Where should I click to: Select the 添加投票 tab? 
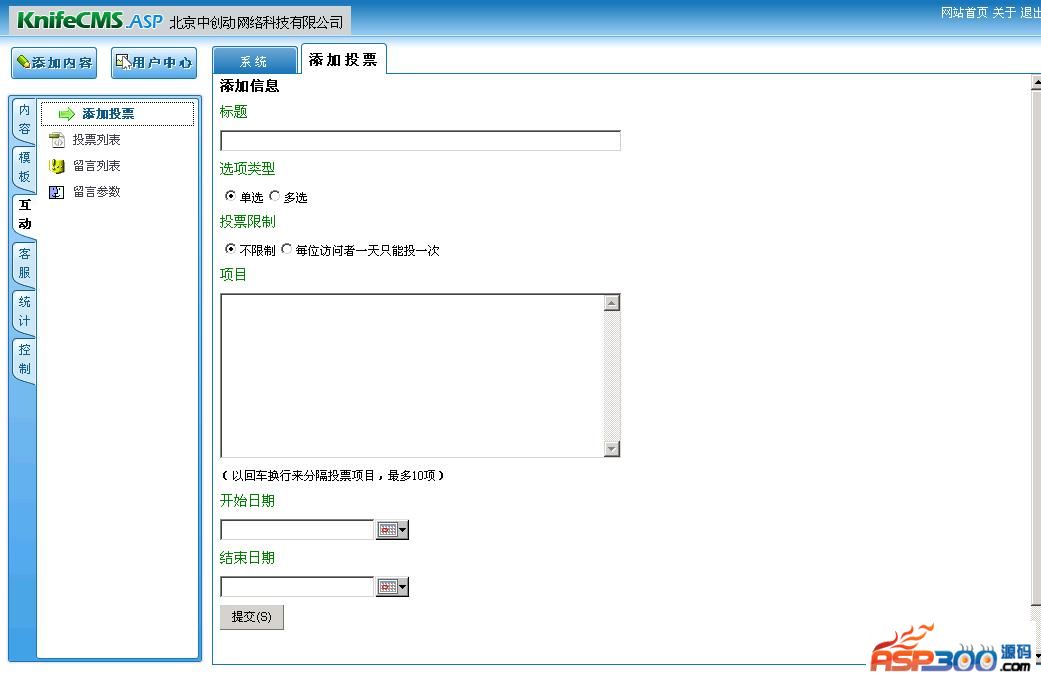tap(343, 60)
